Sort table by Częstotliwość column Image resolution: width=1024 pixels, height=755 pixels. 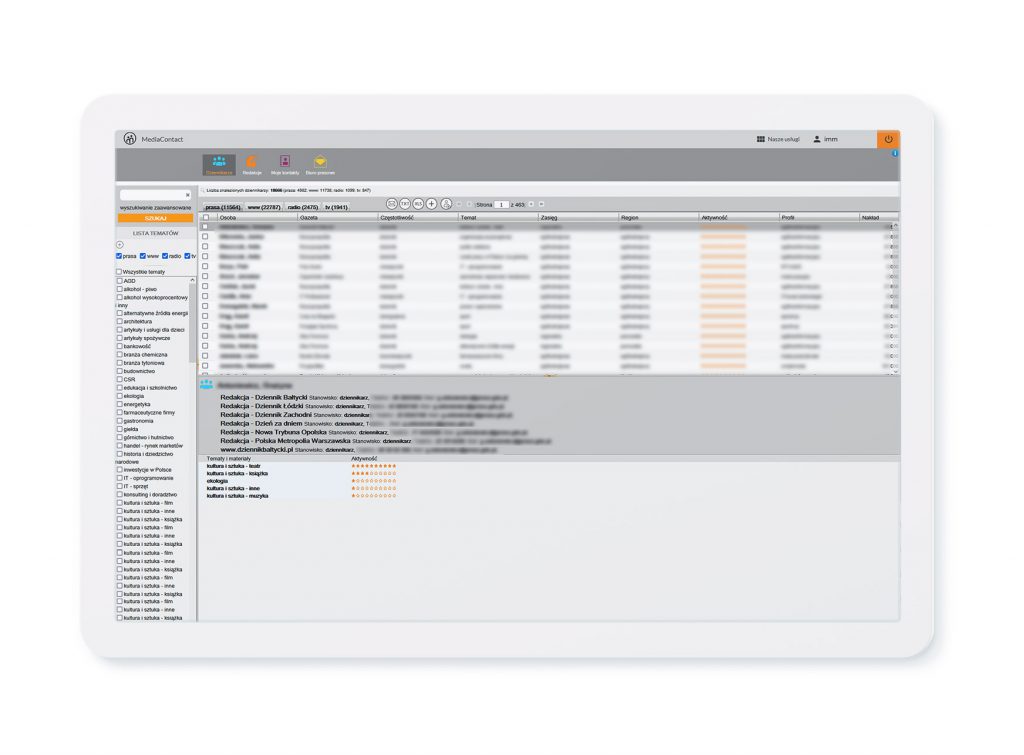click(418, 217)
